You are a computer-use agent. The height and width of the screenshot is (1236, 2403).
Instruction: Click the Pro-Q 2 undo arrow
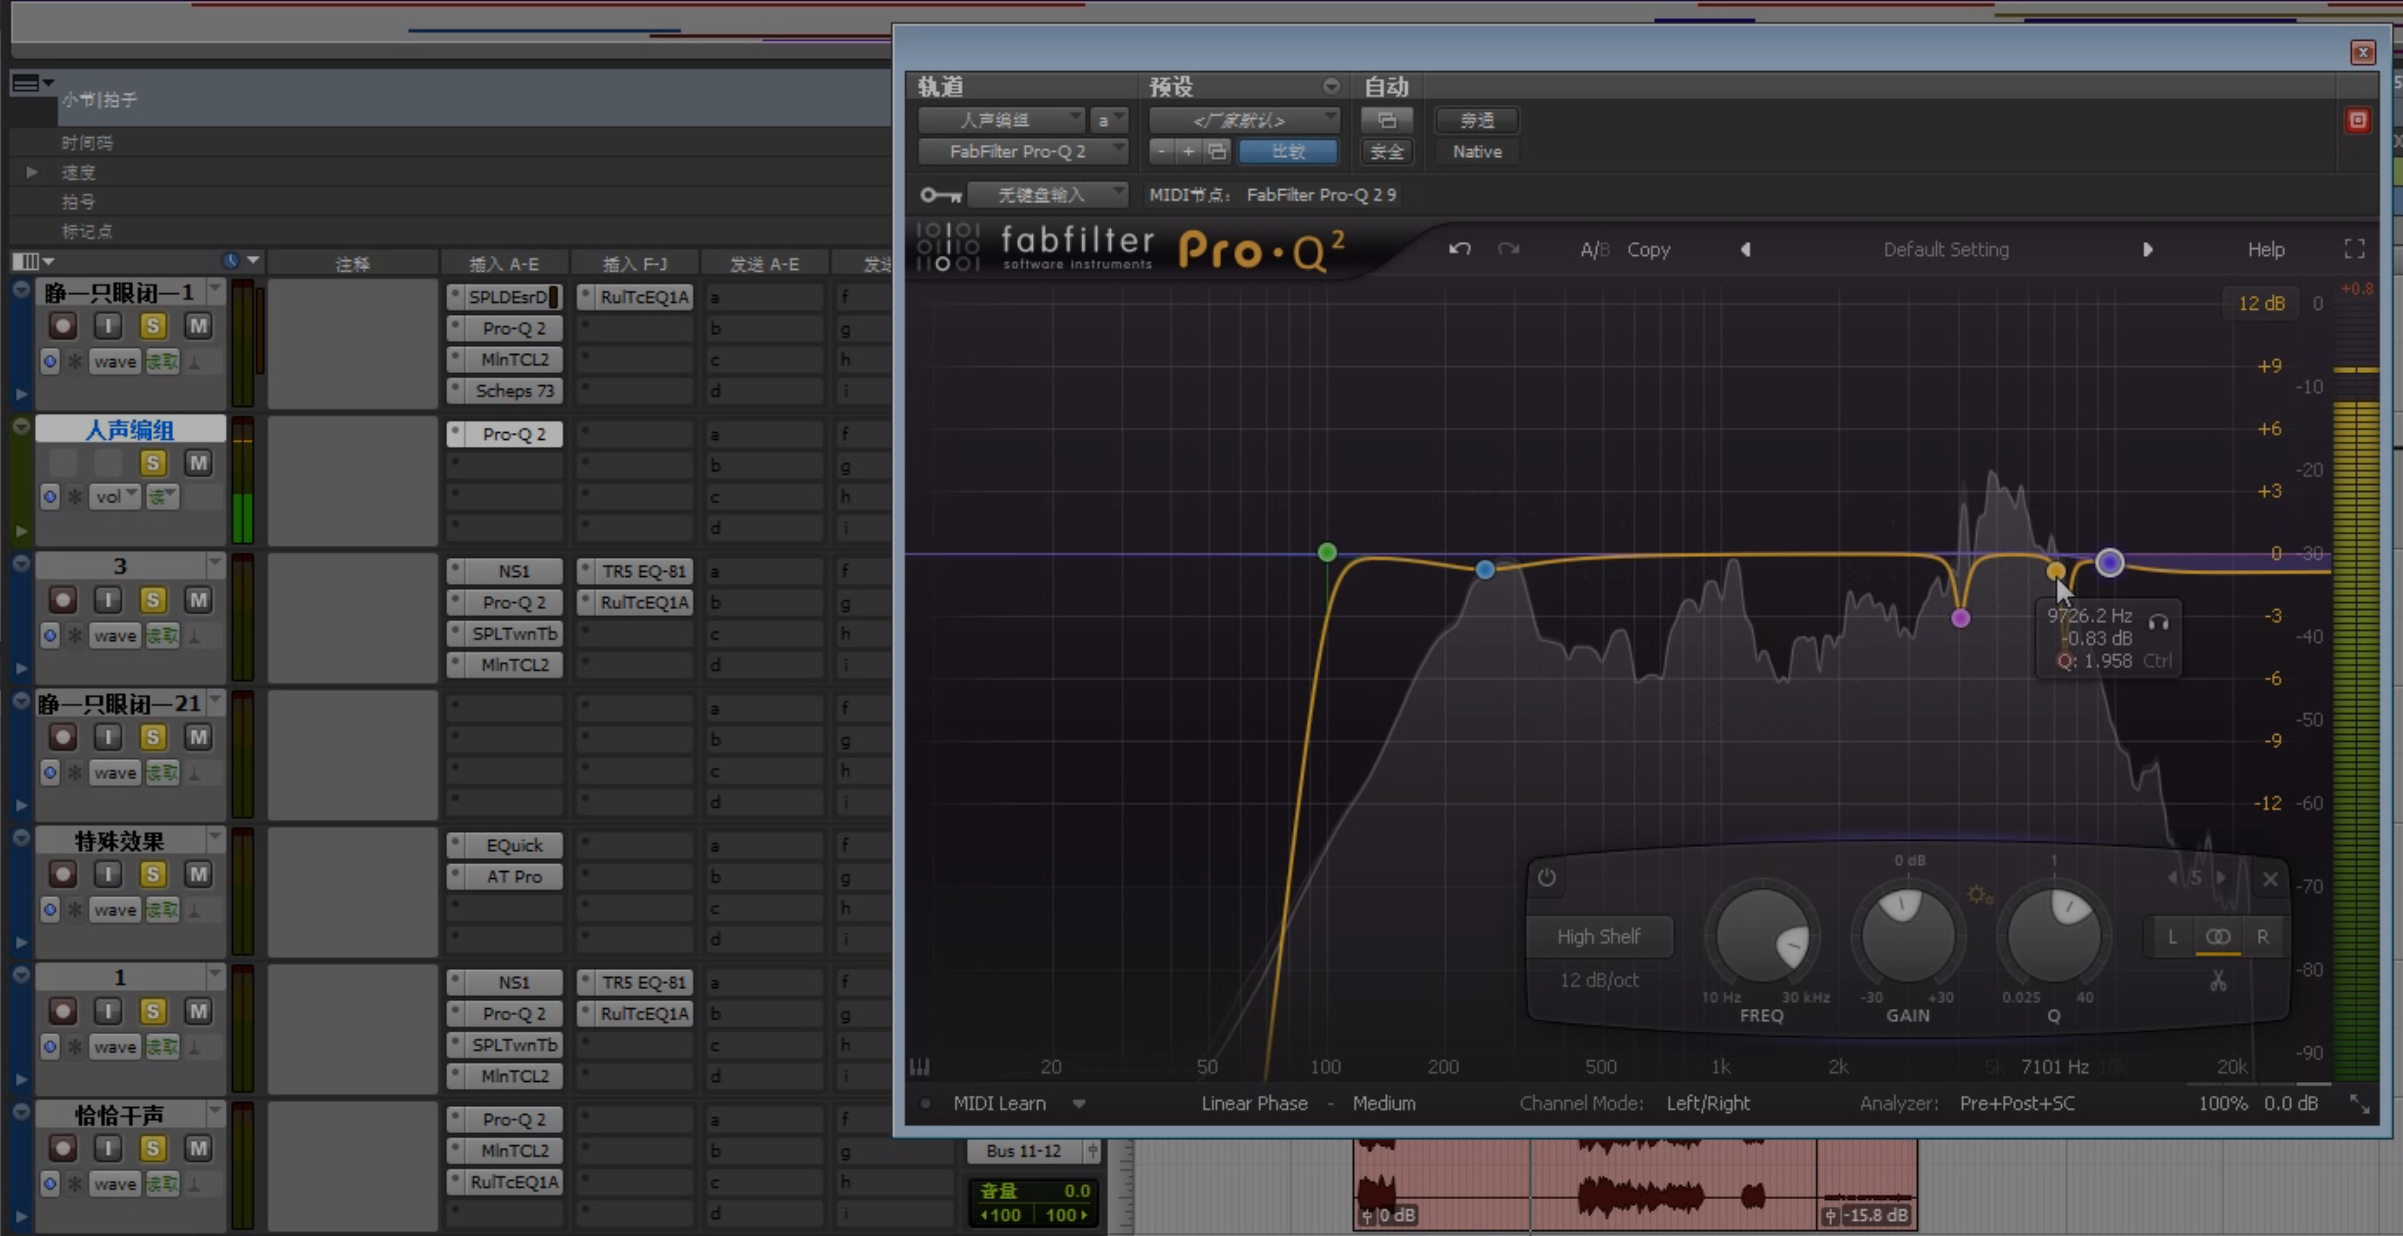tap(1459, 249)
